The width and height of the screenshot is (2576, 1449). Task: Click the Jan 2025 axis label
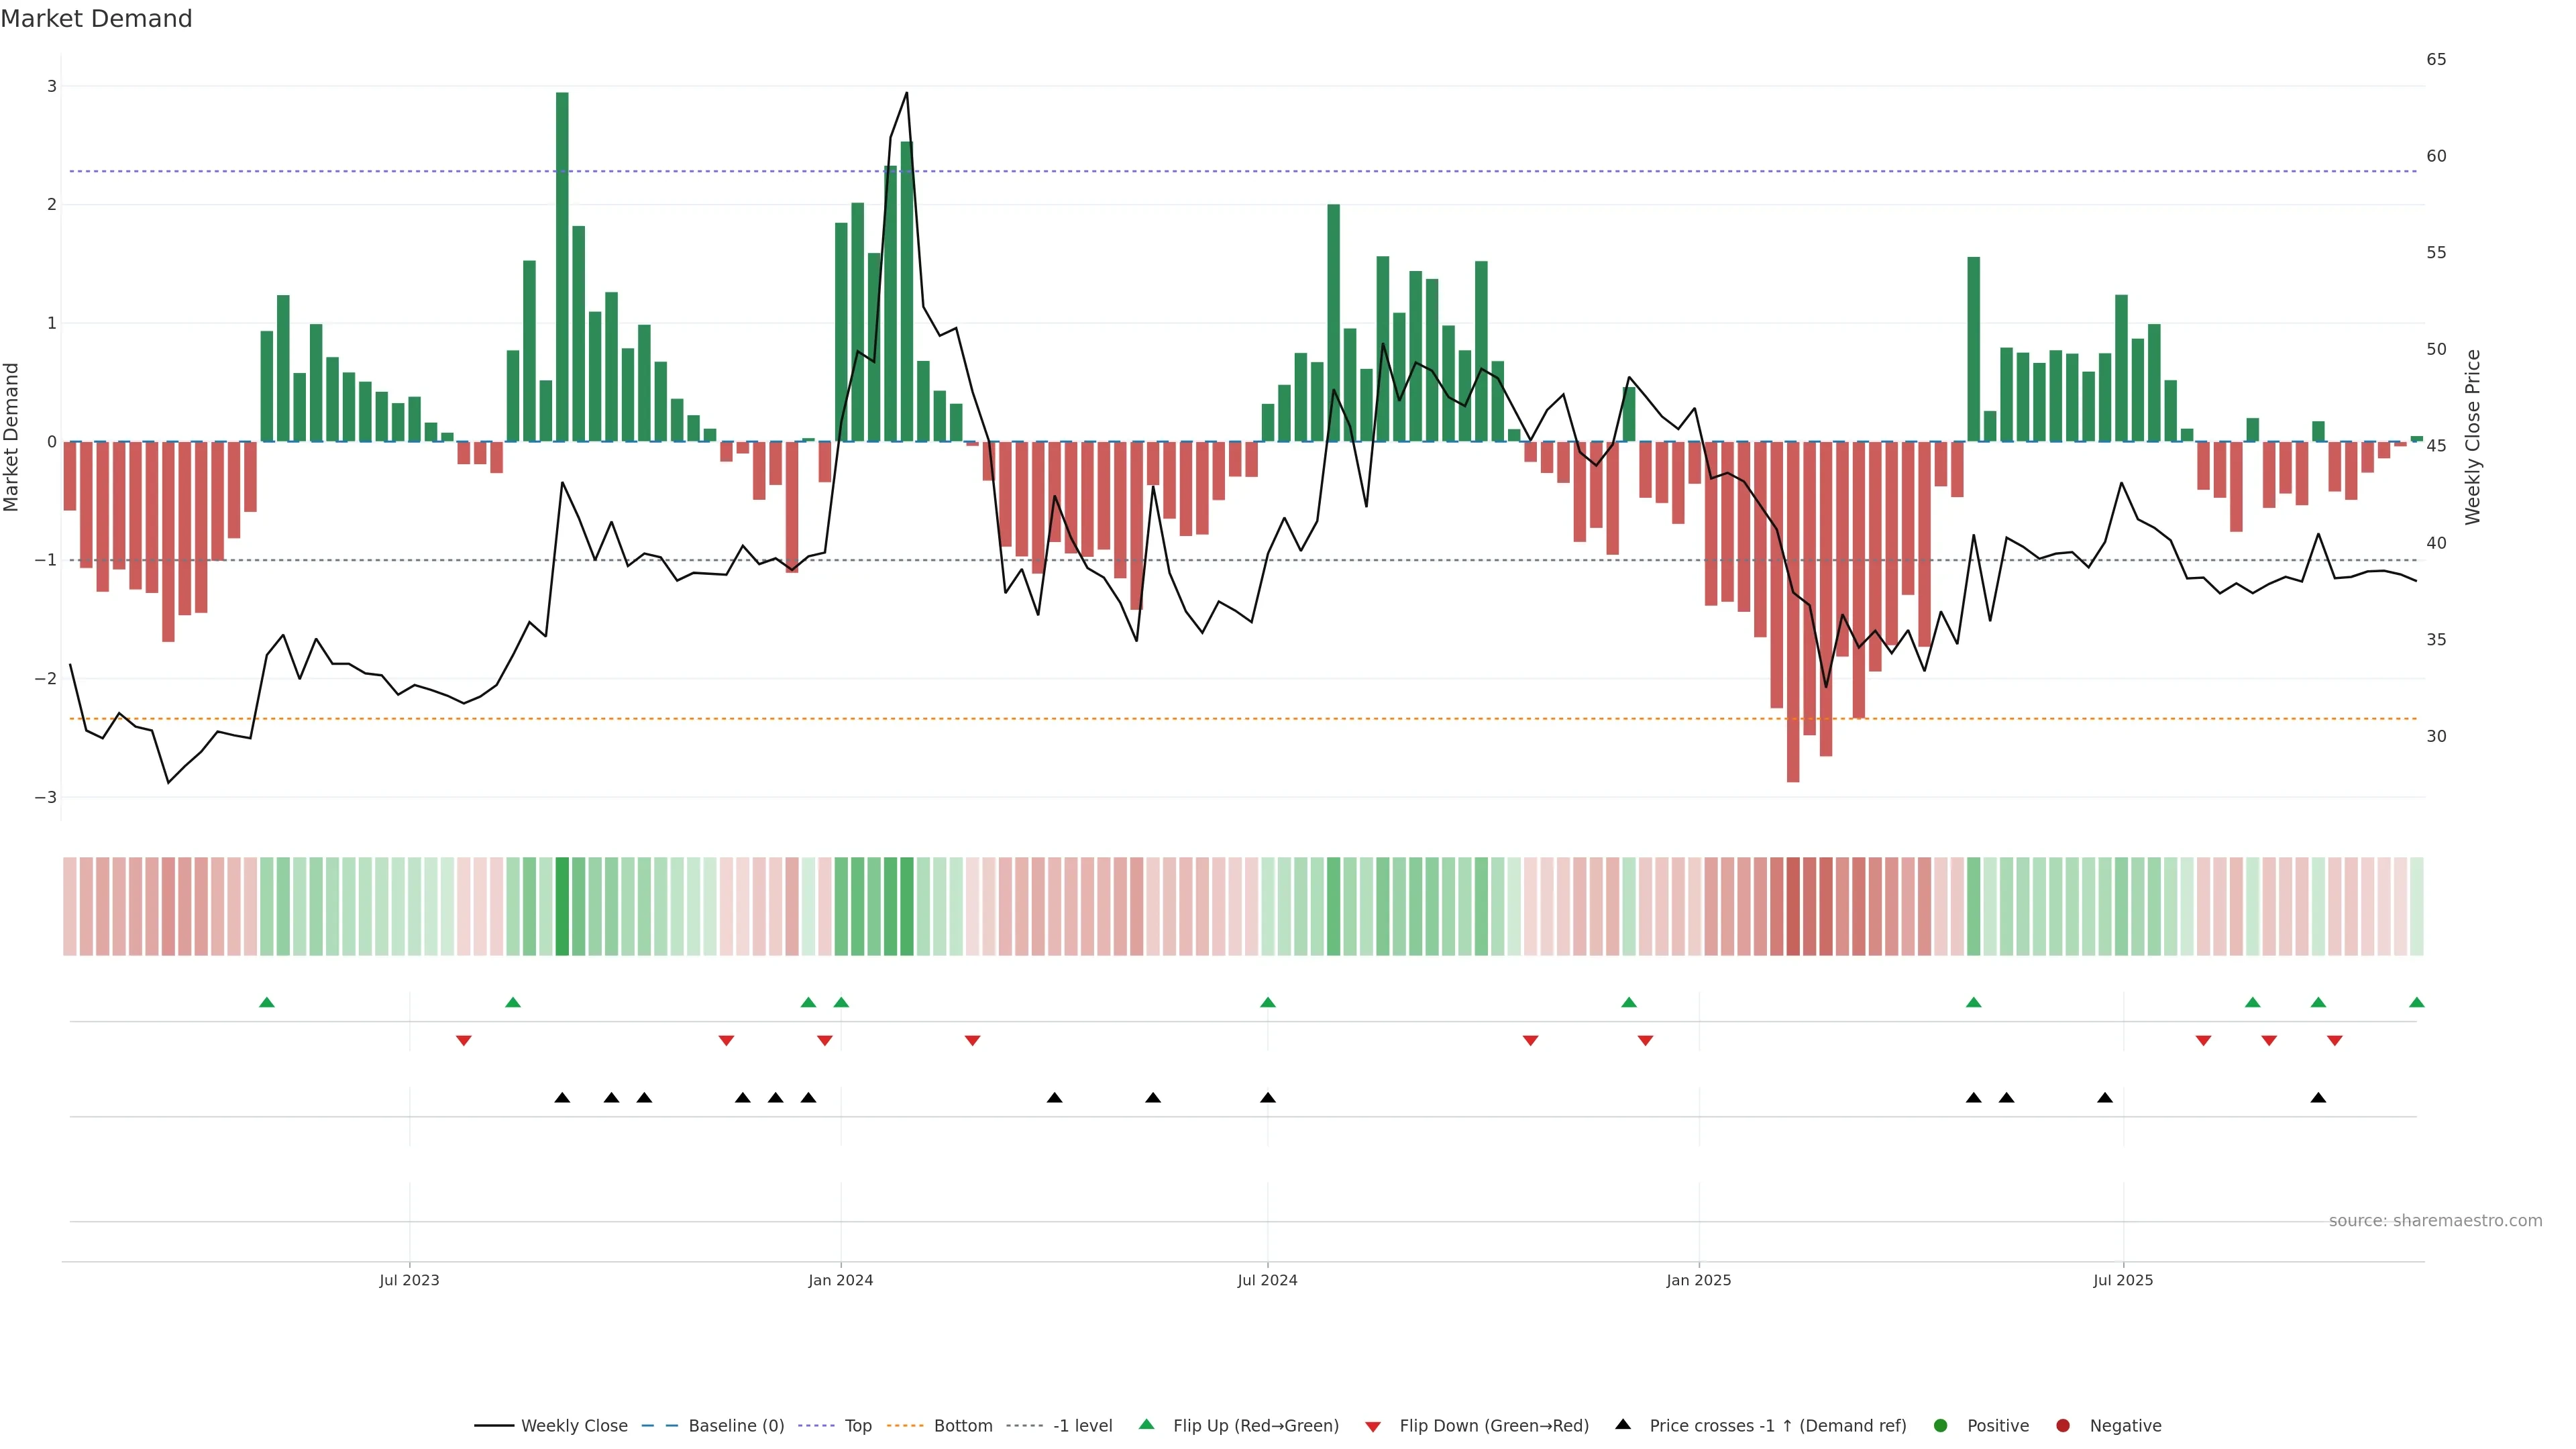[x=1698, y=1280]
